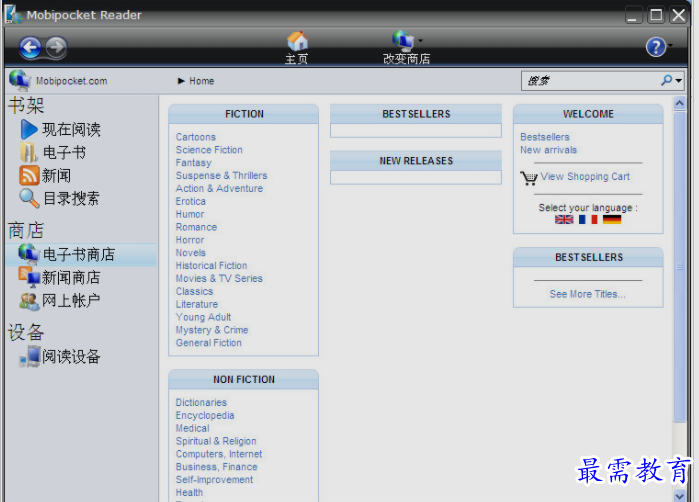Screen dimensions: 699x502
Task: Click See More Titles link
Action: point(588,294)
